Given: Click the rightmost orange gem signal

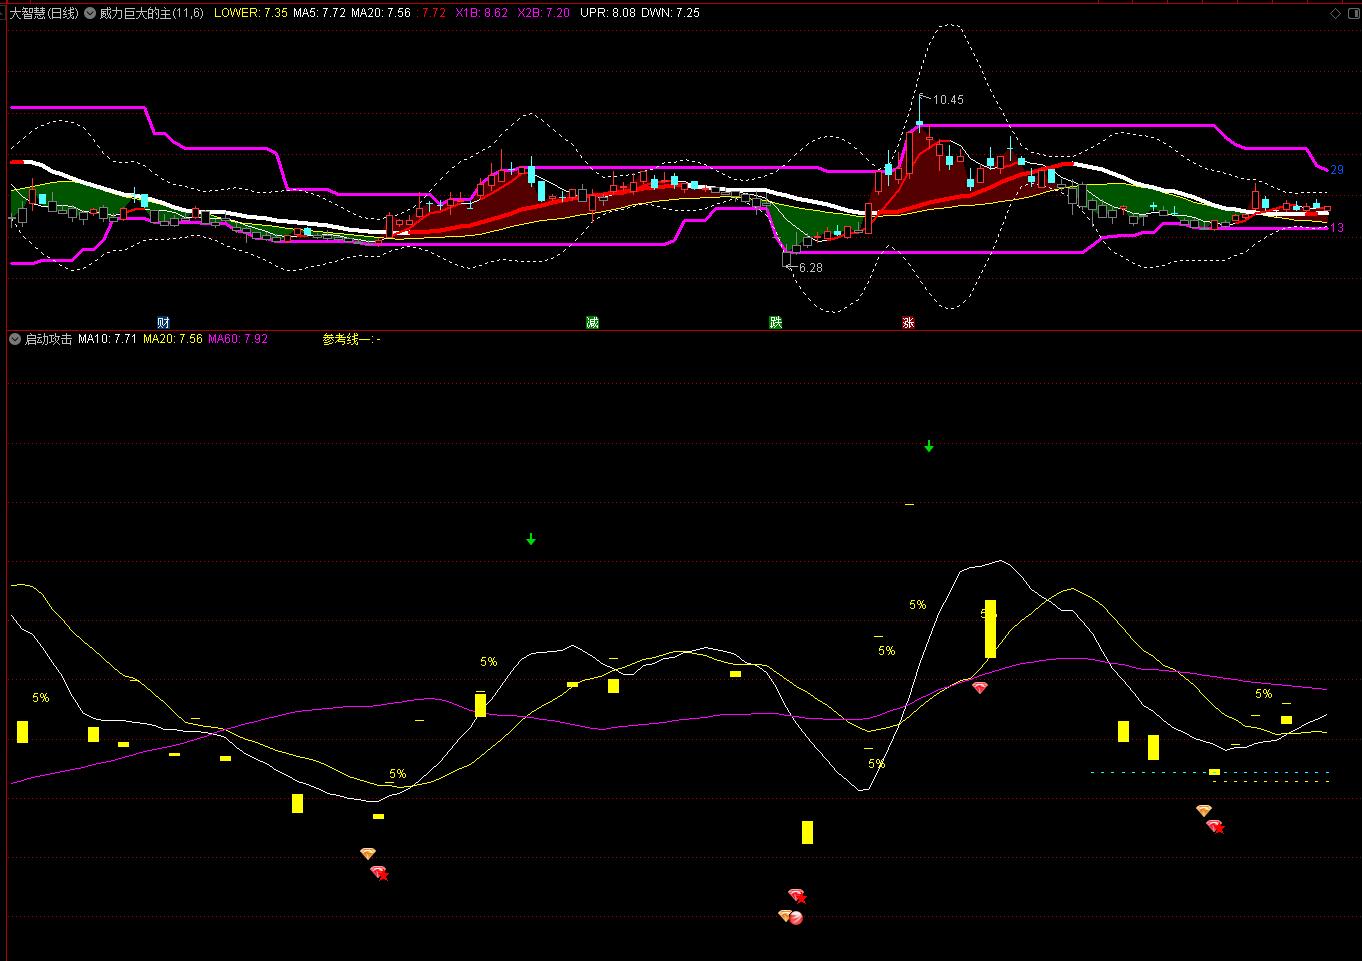Looking at the screenshot, I should (1204, 811).
